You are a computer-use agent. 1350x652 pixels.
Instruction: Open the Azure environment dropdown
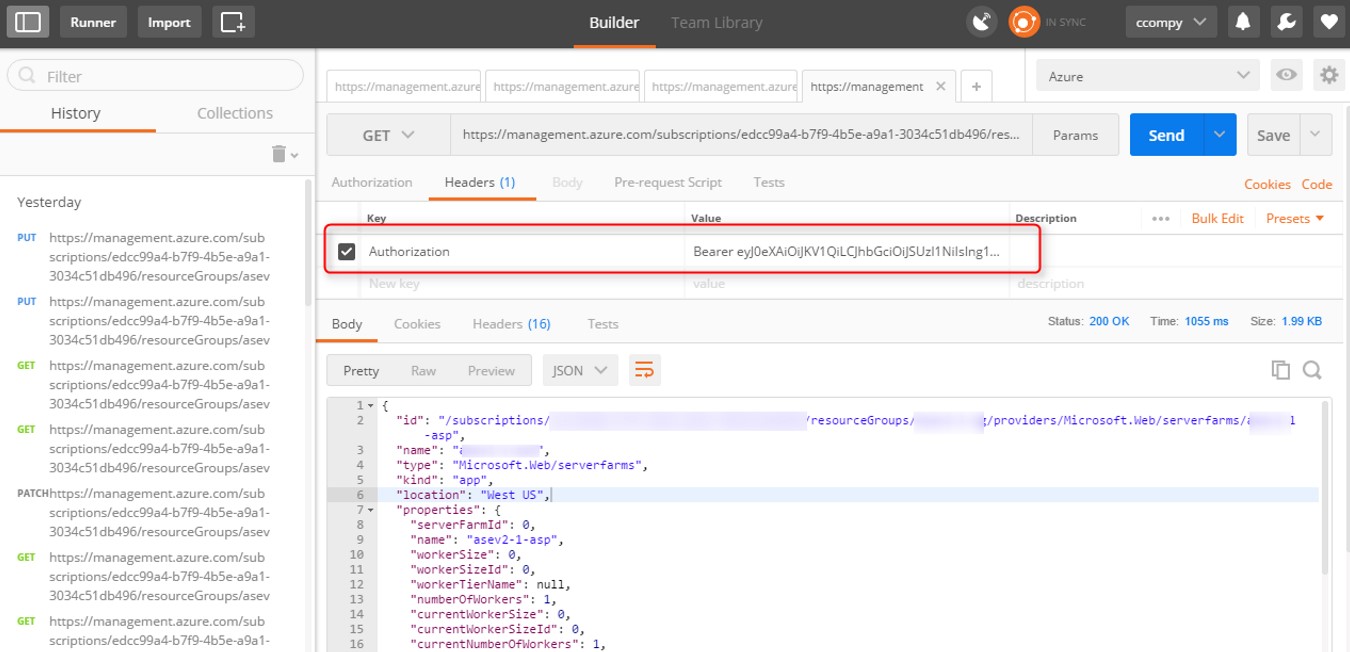(1147, 76)
